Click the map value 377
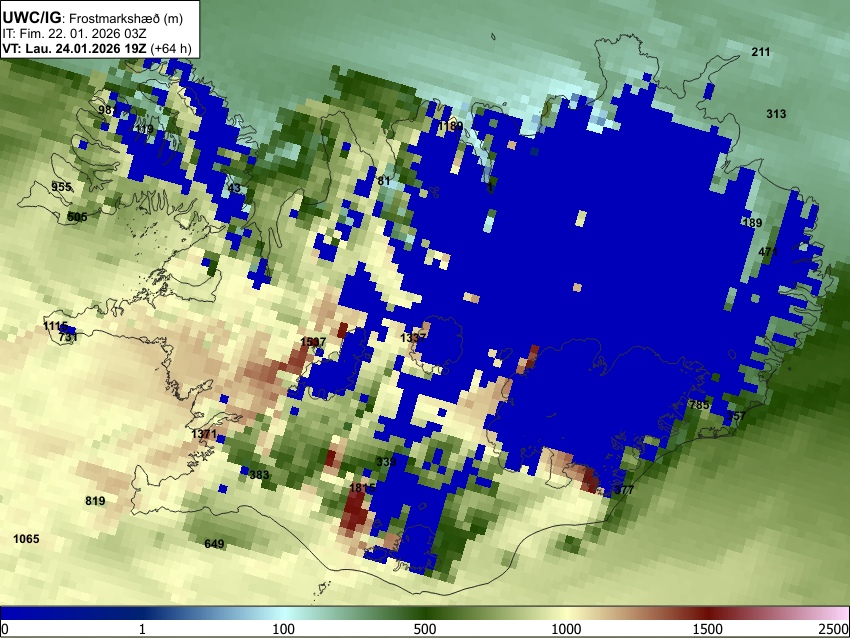The height and width of the screenshot is (638, 850). coord(624,490)
